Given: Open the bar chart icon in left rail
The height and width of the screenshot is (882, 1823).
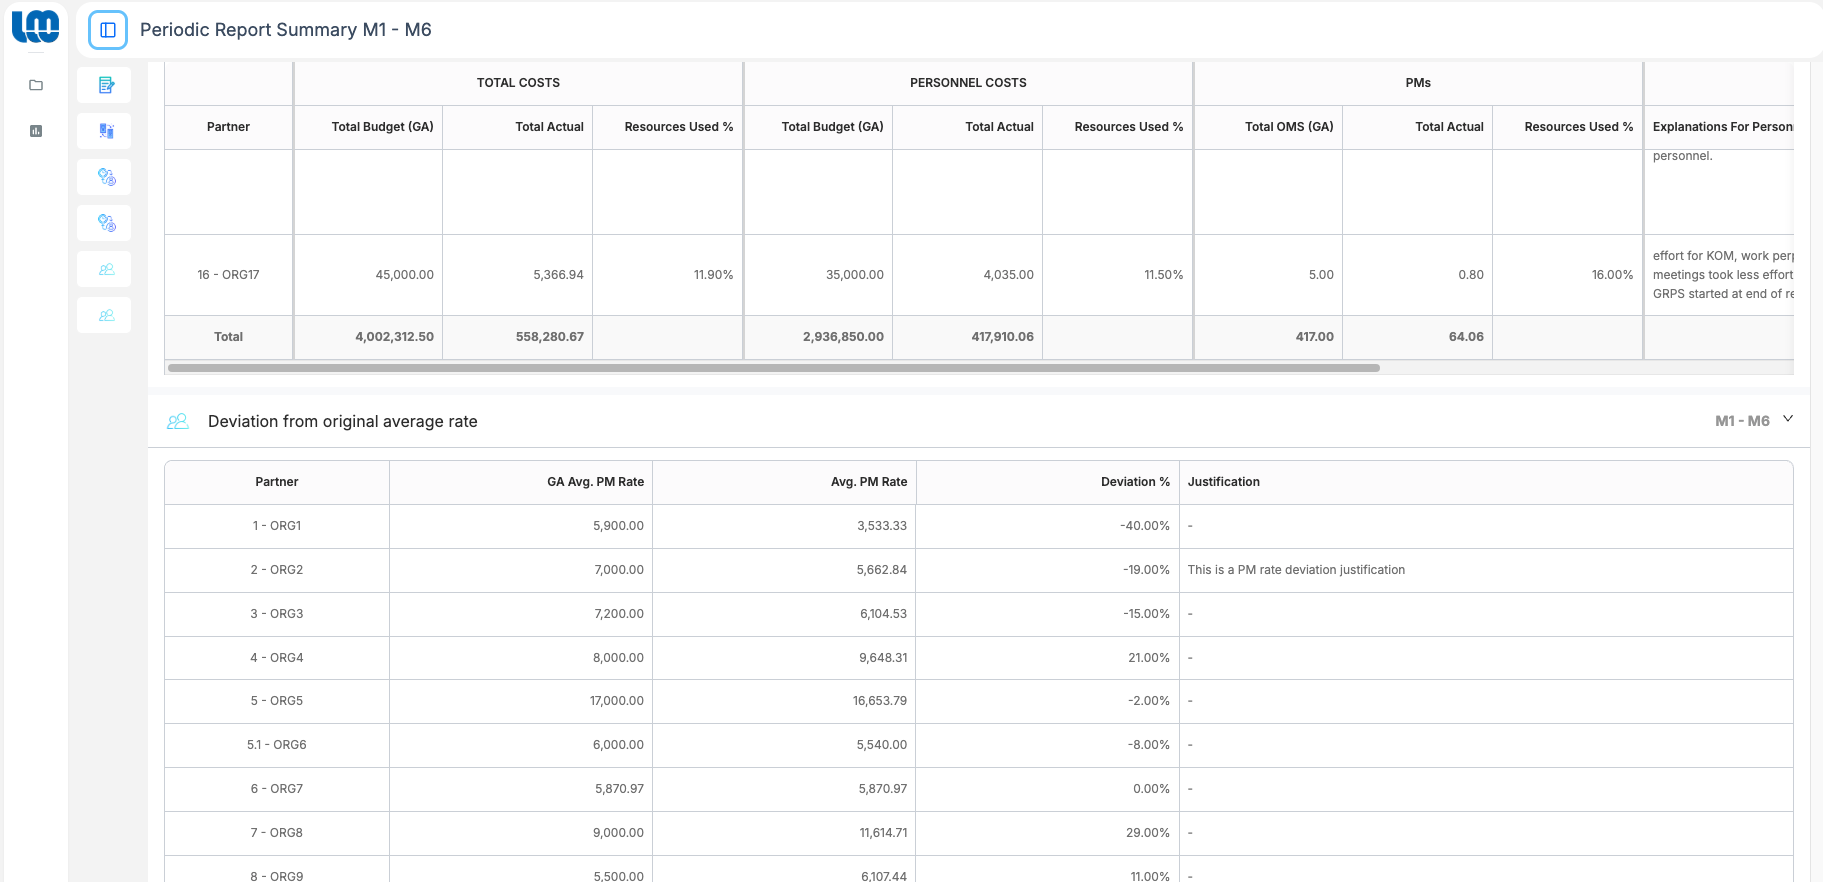Looking at the screenshot, I should tap(36, 131).
